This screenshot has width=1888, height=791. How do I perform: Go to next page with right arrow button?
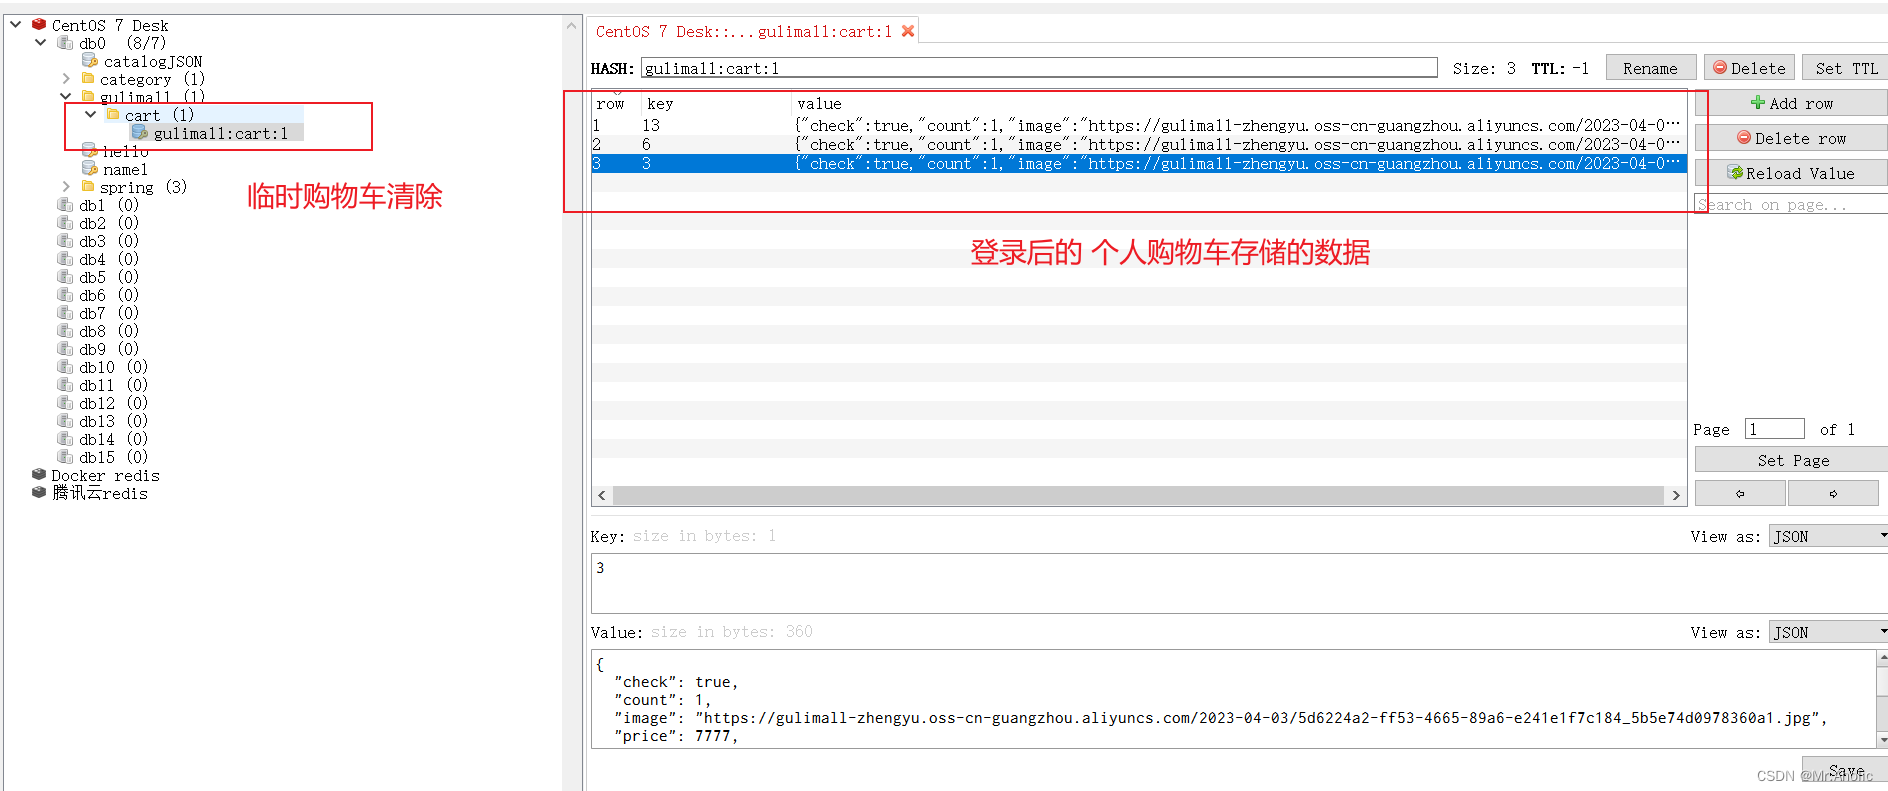click(1833, 494)
